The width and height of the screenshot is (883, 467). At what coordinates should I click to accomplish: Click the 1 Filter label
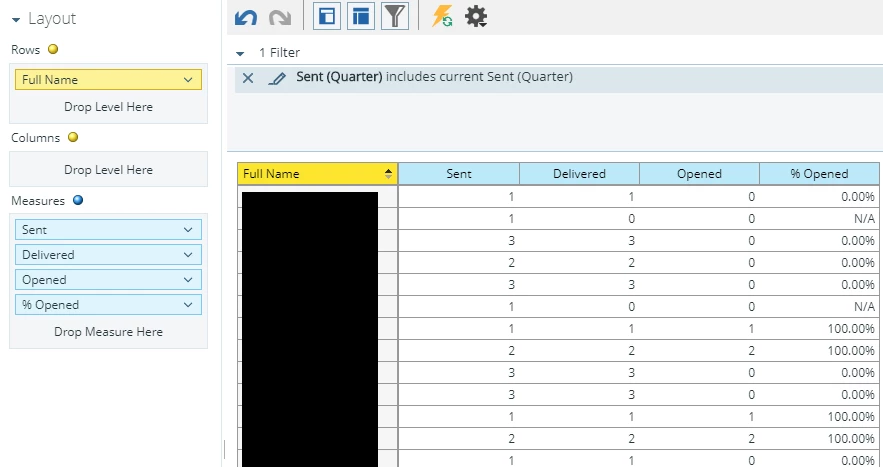[279, 53]
